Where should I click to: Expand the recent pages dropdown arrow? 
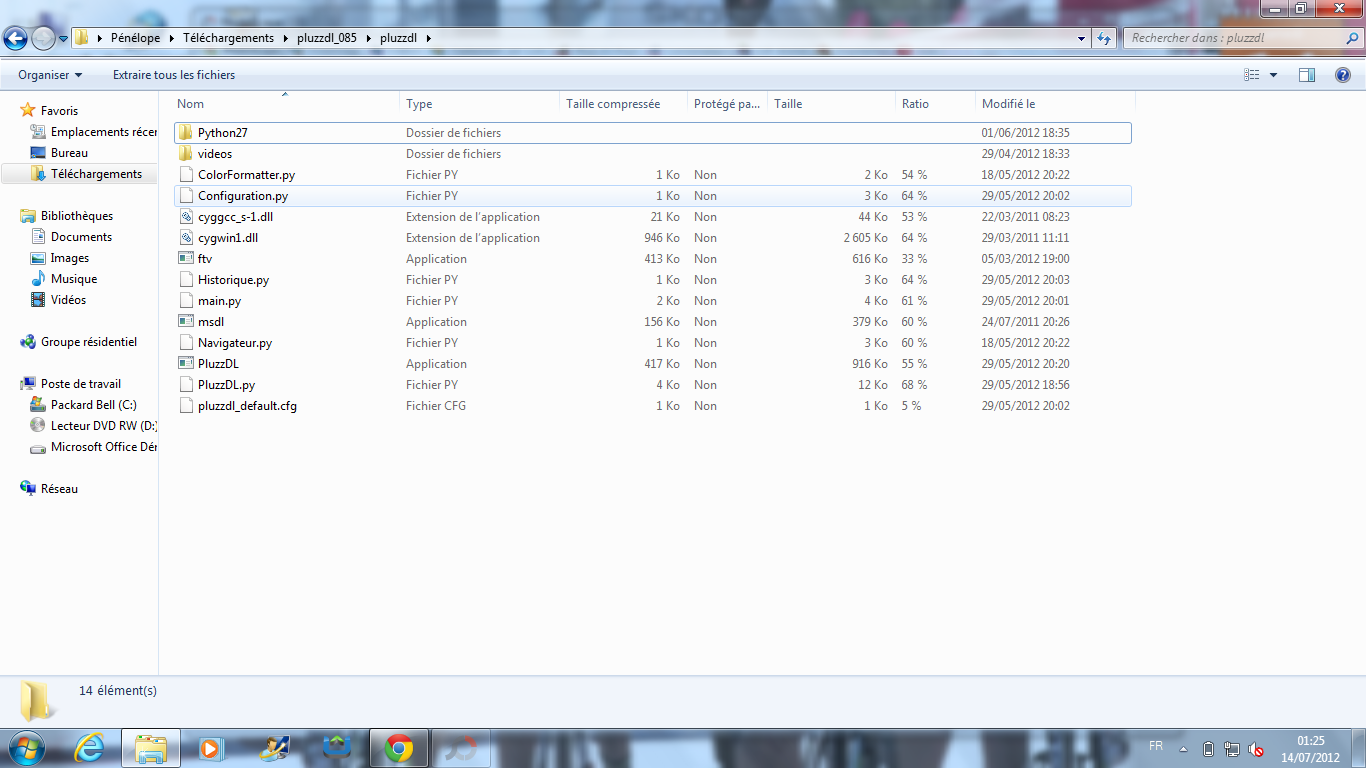[64, 39]
